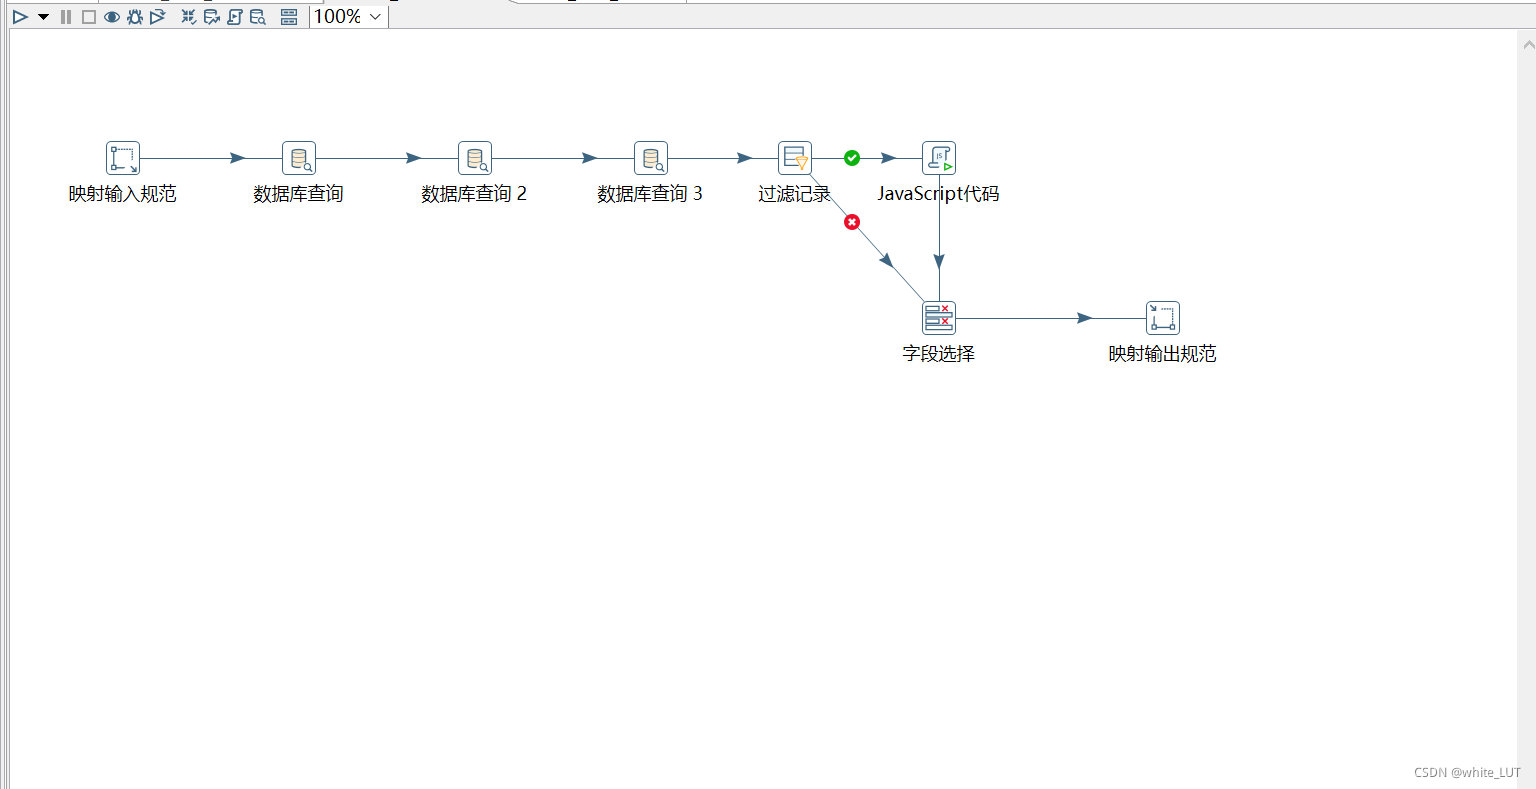This screenshot has height=789, width=1536.
Task: Click the 数据库查询 2 label
Action: coord(474,194)
